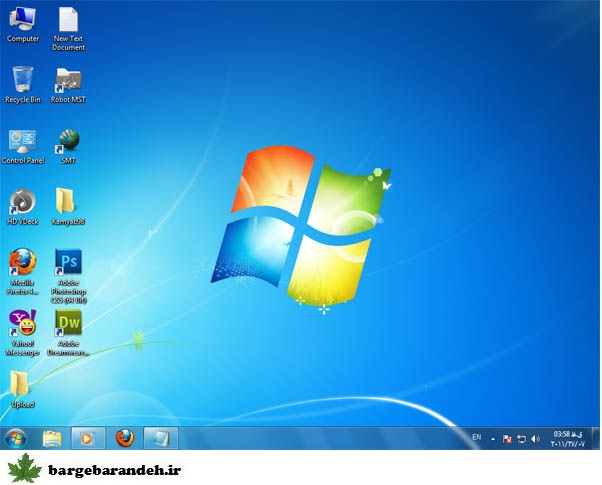The image size is (602, 485).
Task: Open the network tray icon
Action: tap(521, 439)
